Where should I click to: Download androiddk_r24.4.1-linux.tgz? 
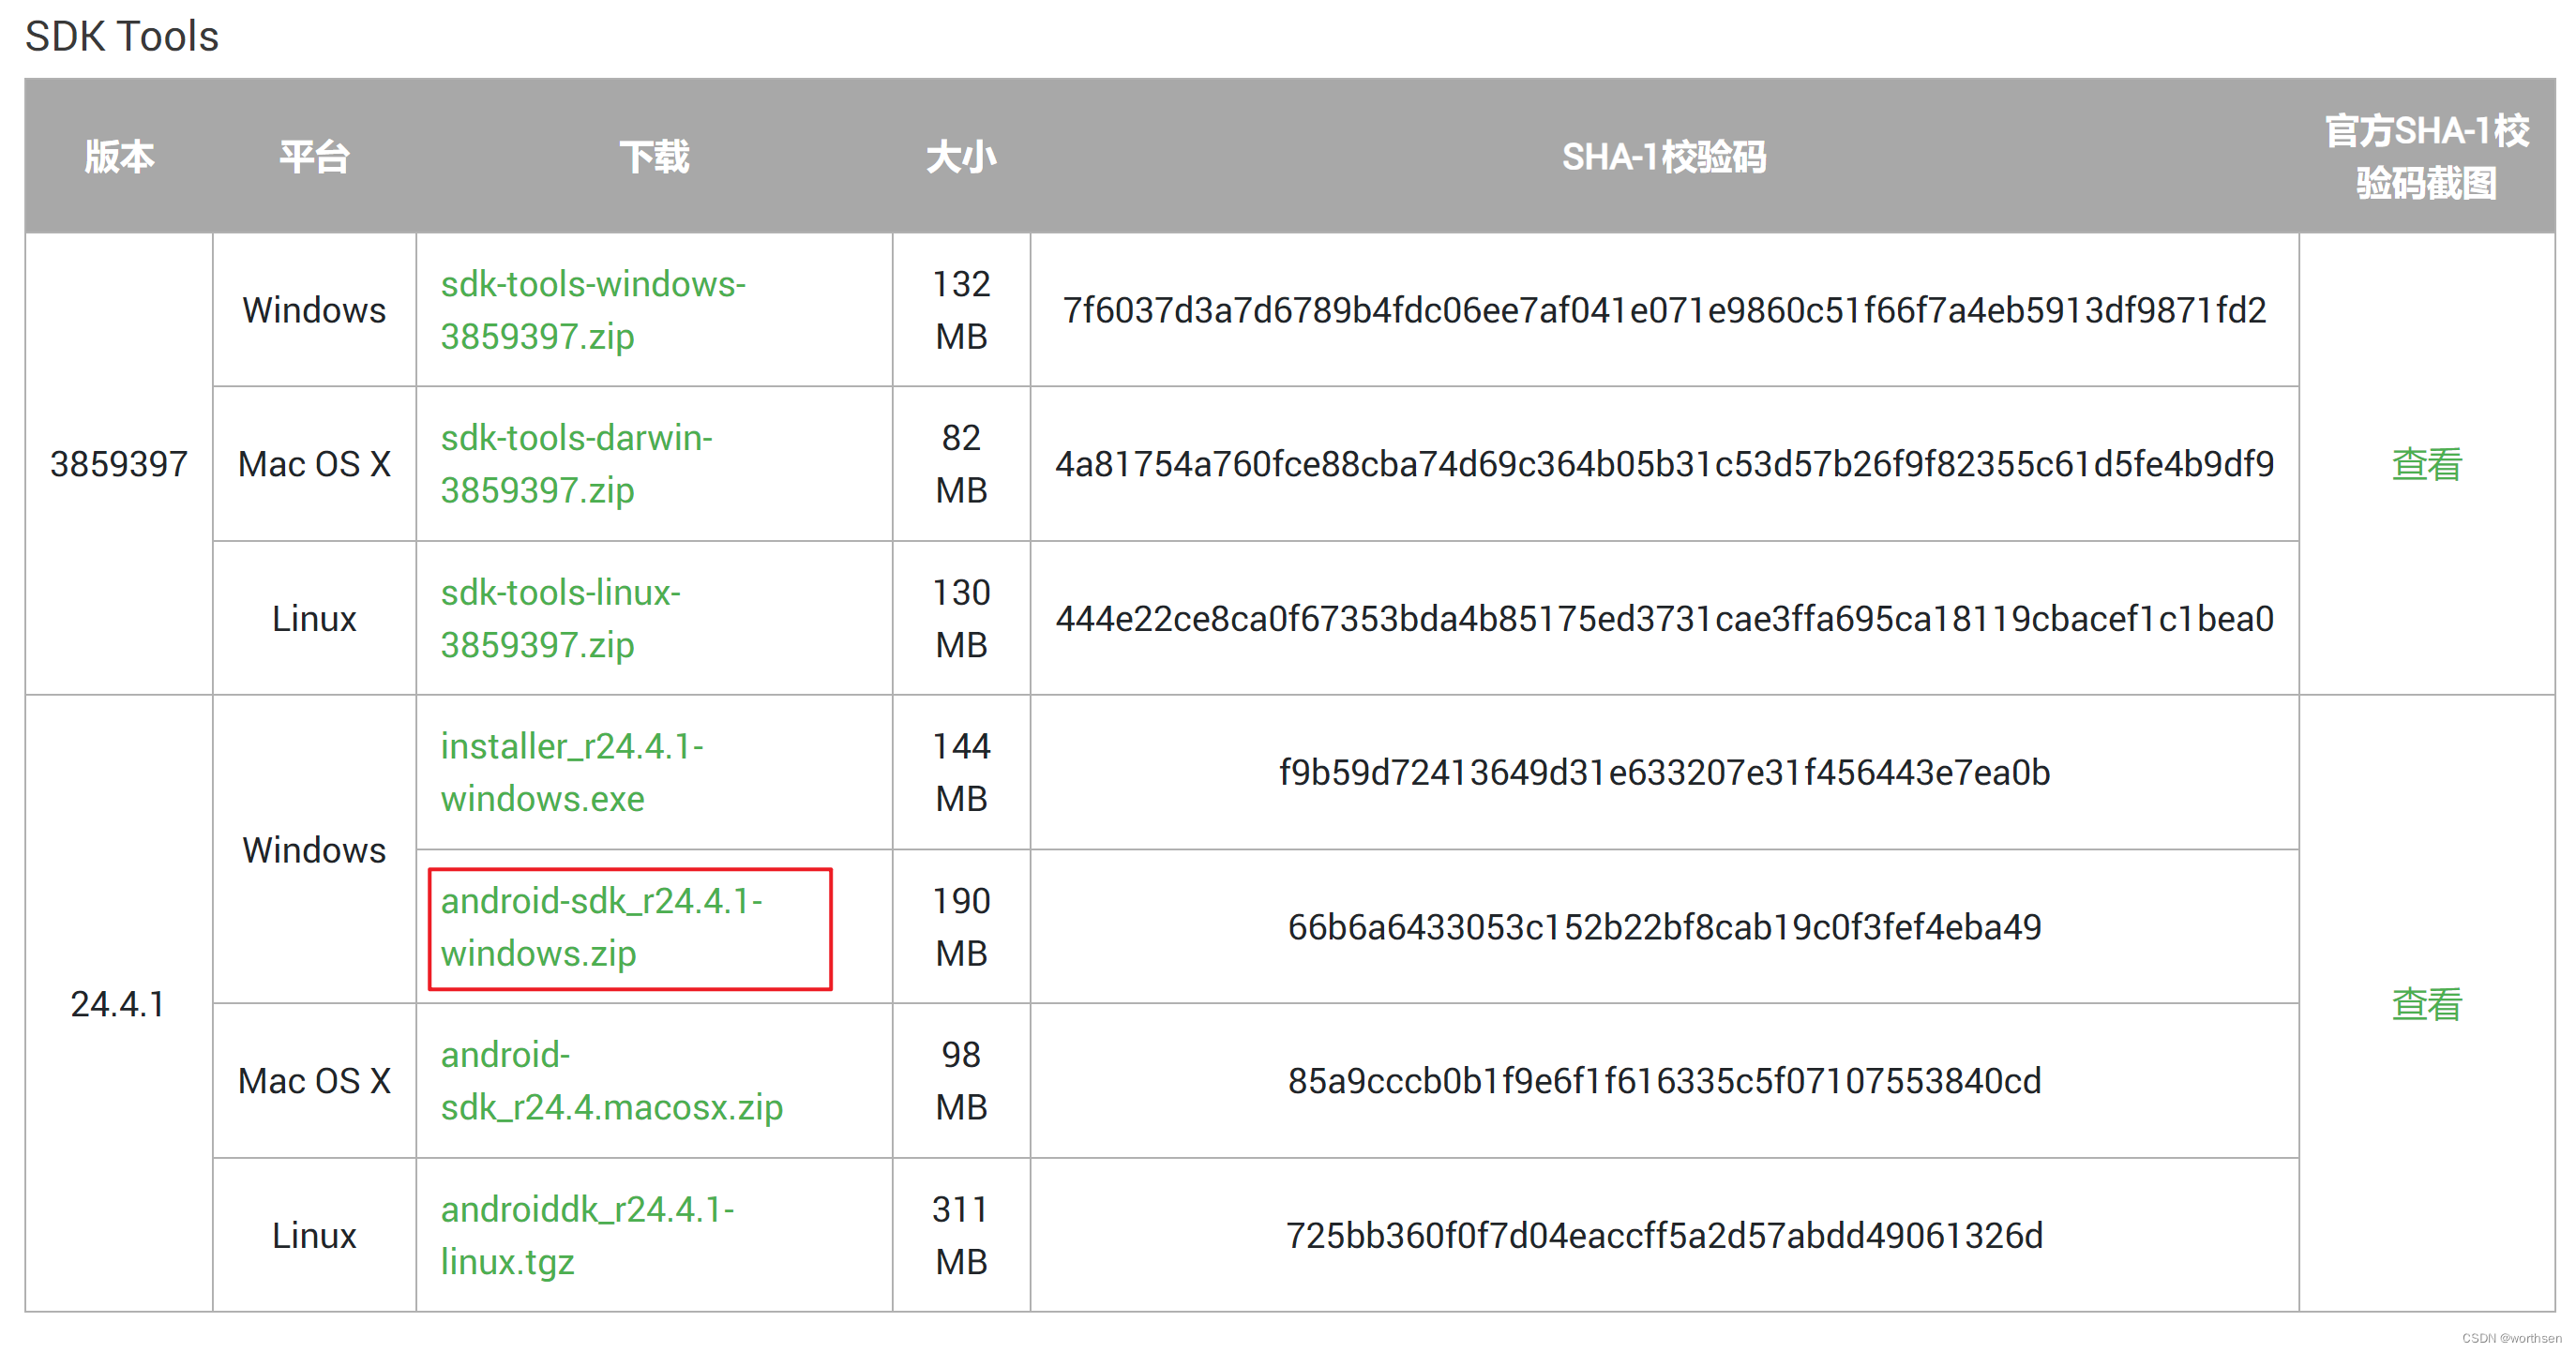[x=587, y=1236]
